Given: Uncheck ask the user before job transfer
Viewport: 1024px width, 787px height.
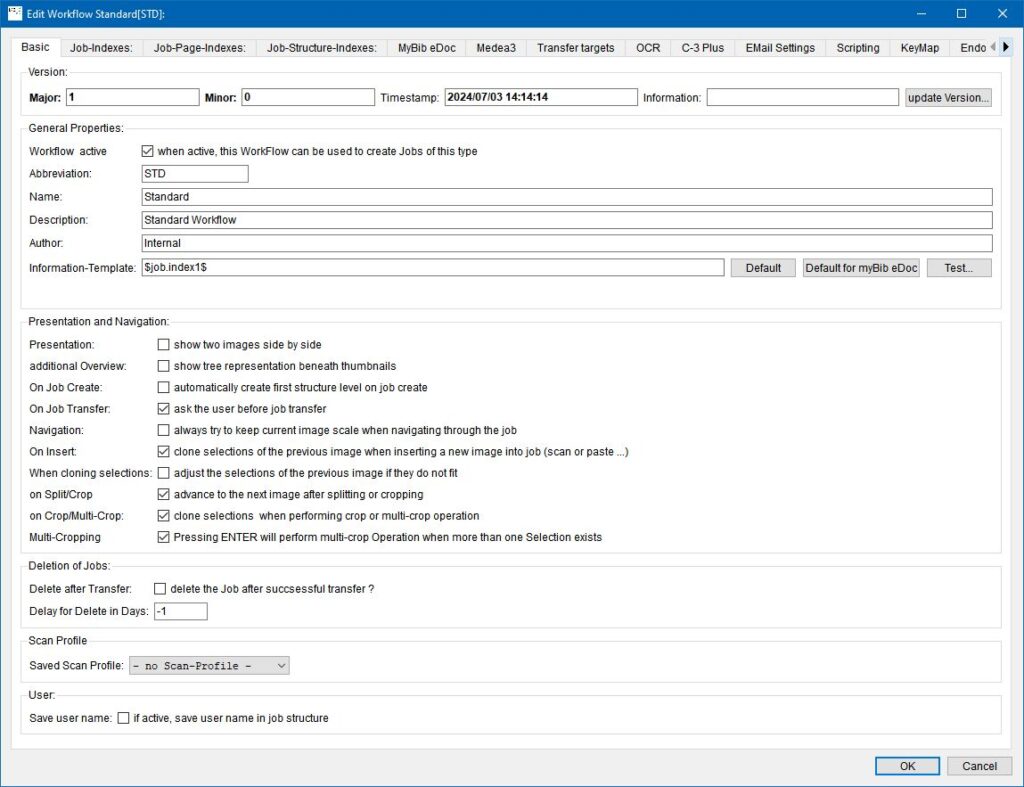Looking at the screenshot, I should tap(163, 409).
